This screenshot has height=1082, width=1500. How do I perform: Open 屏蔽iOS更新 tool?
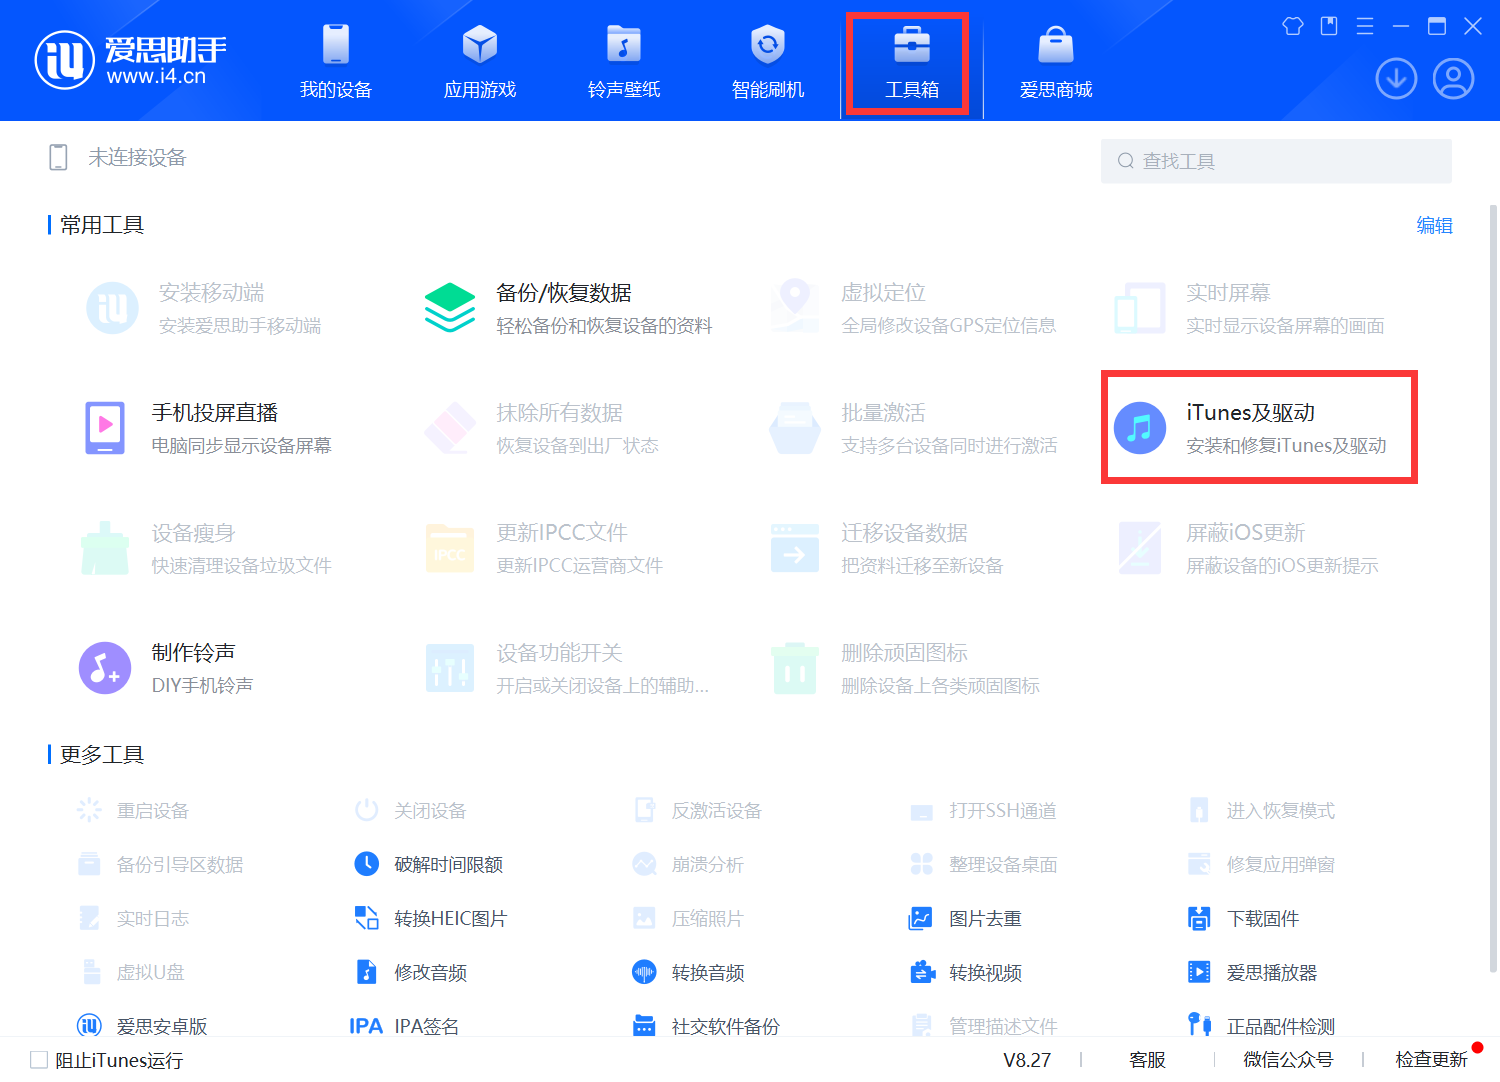[x=1248, y=548]
